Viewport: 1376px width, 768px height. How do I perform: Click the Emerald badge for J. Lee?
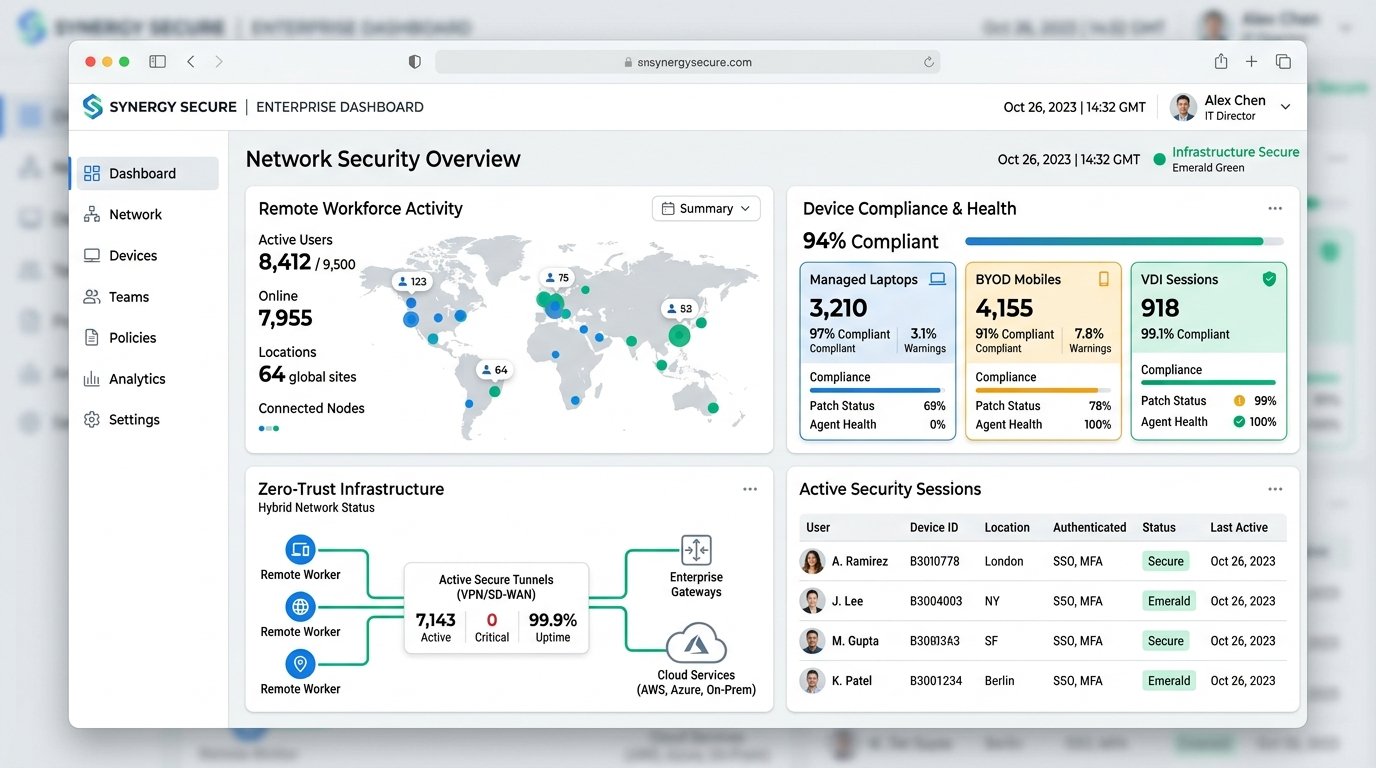1169,601
